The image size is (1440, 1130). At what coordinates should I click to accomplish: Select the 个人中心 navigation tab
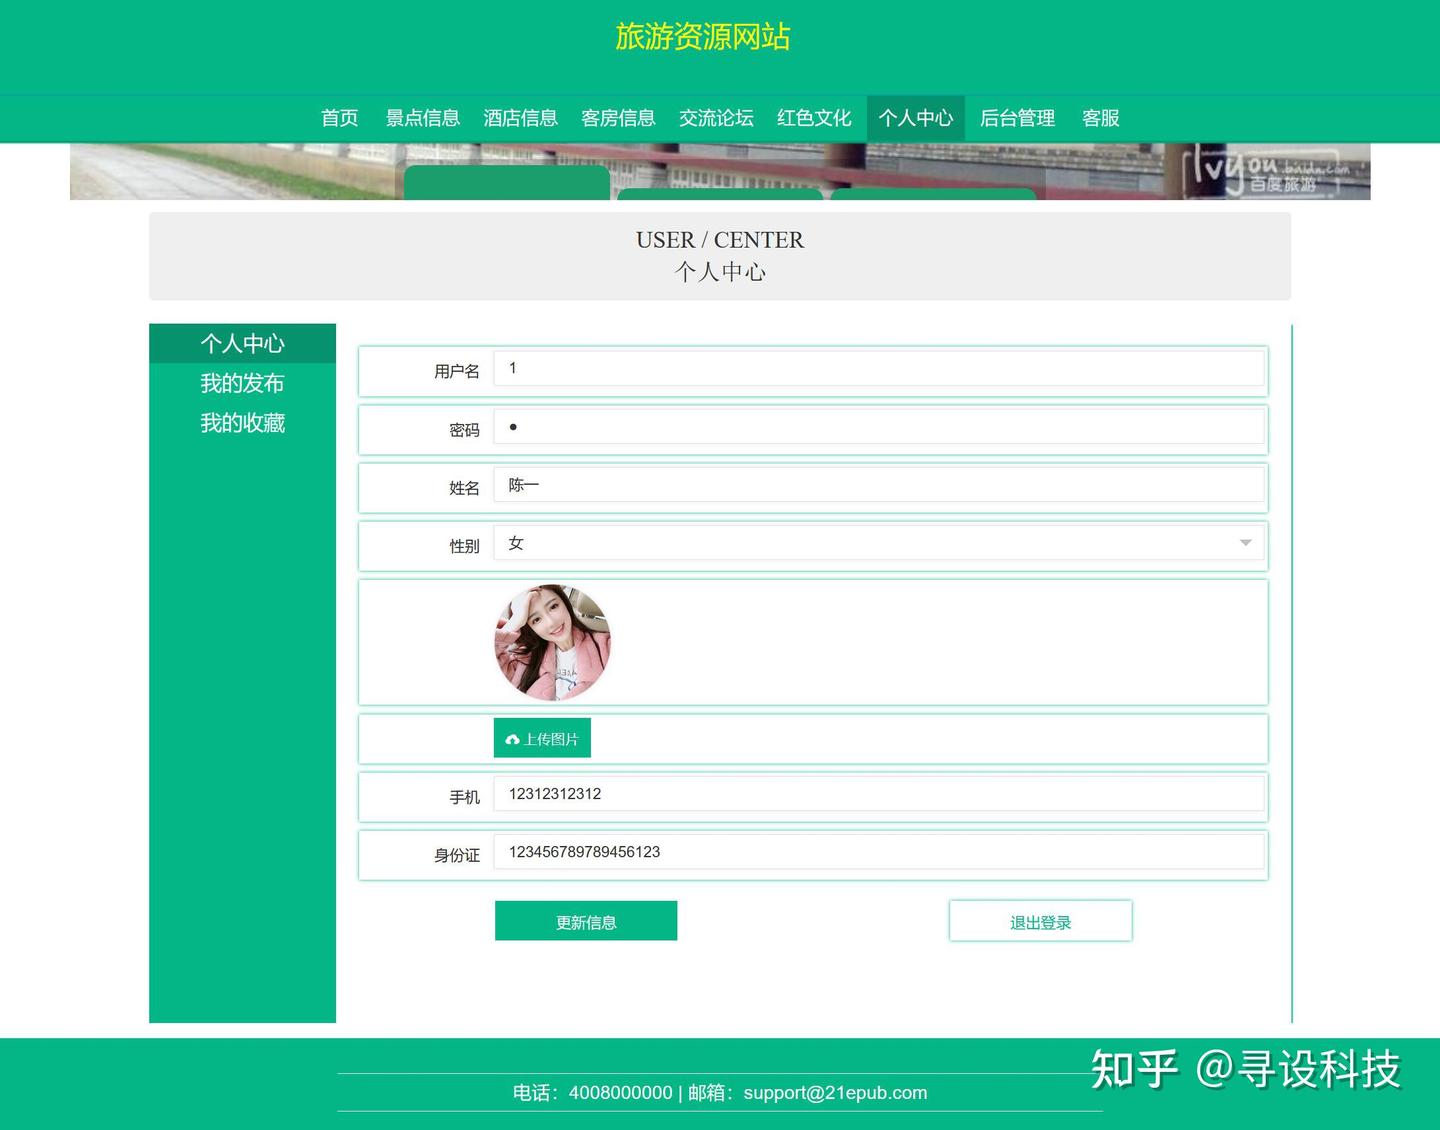tap(915, 118)
